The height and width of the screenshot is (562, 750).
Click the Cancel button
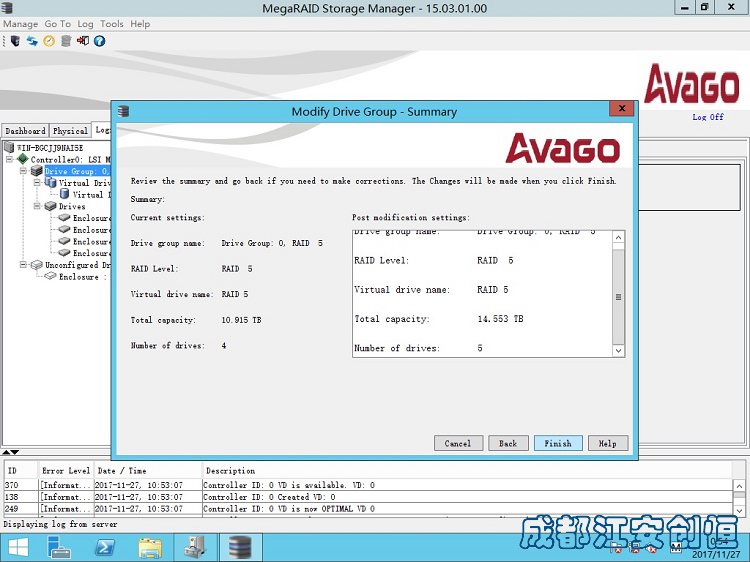click(x=458, y=443)
